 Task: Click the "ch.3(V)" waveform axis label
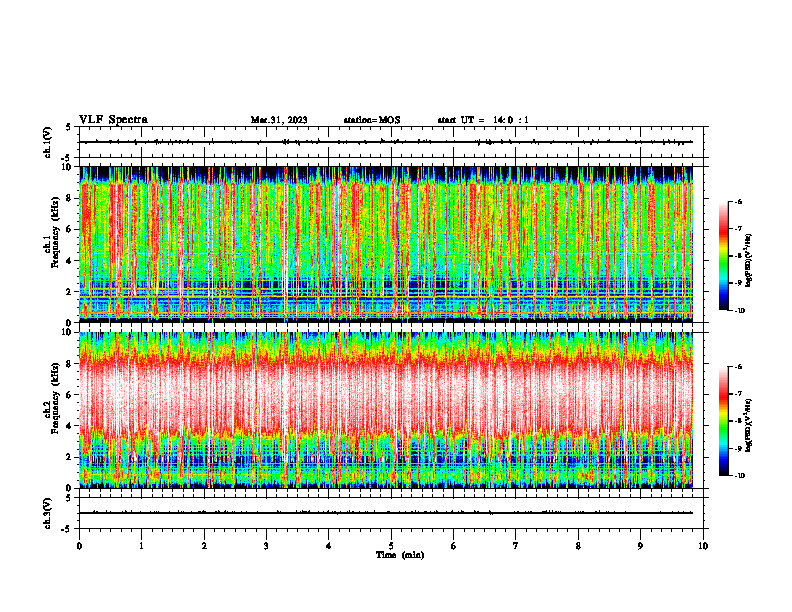pyautogui.click(x=48, y=513)
